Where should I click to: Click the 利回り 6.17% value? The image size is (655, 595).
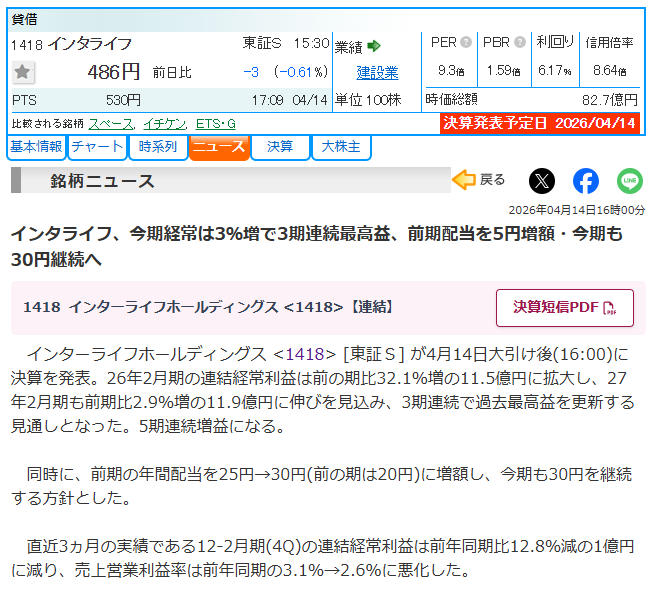tap(555, 71)
